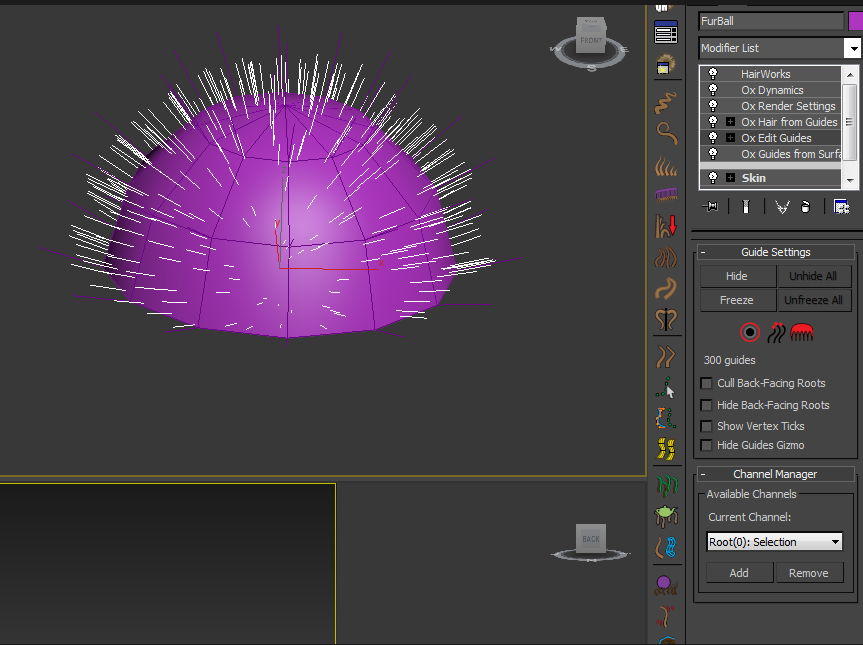
Task: Select the Ox Render Settings modifier
Action: (788, 106)
